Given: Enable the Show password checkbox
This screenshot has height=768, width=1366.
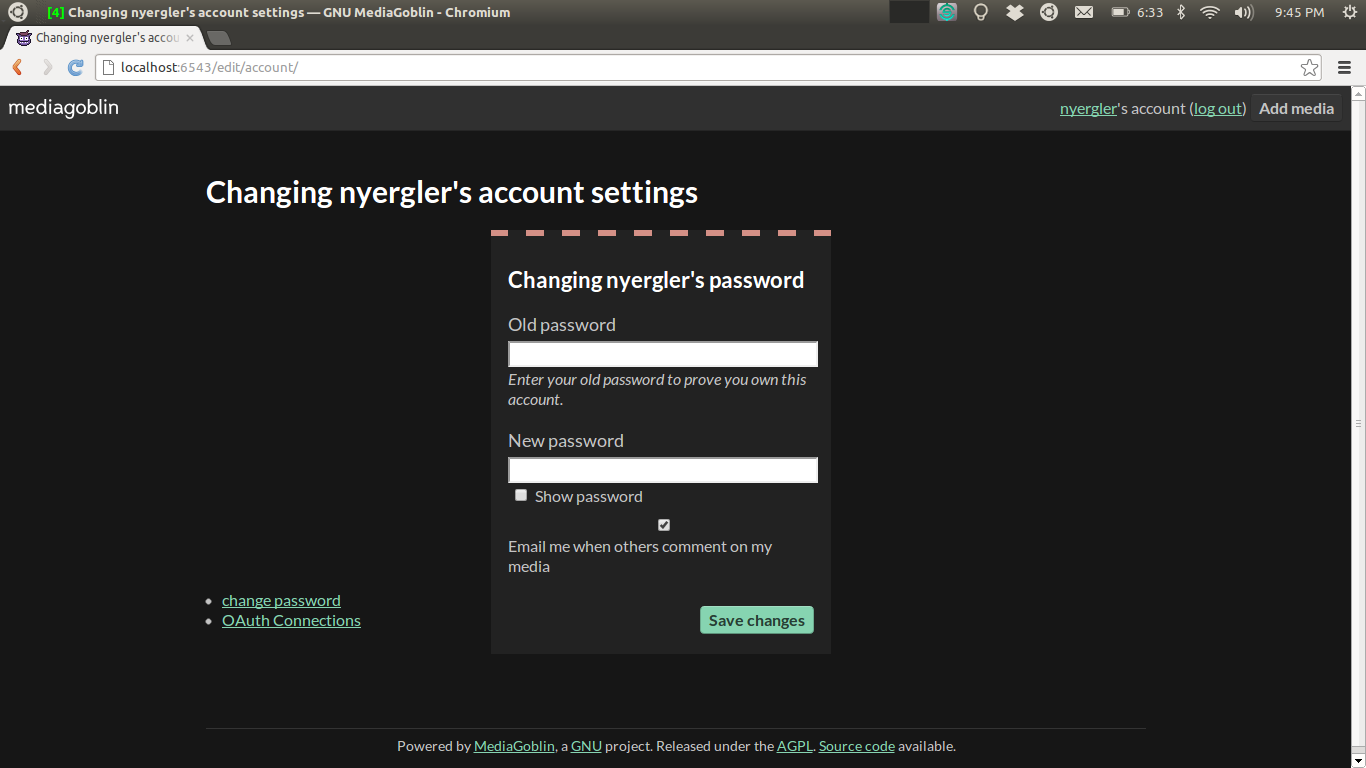Looking at the screenshot, I should (x=521, y=496).
